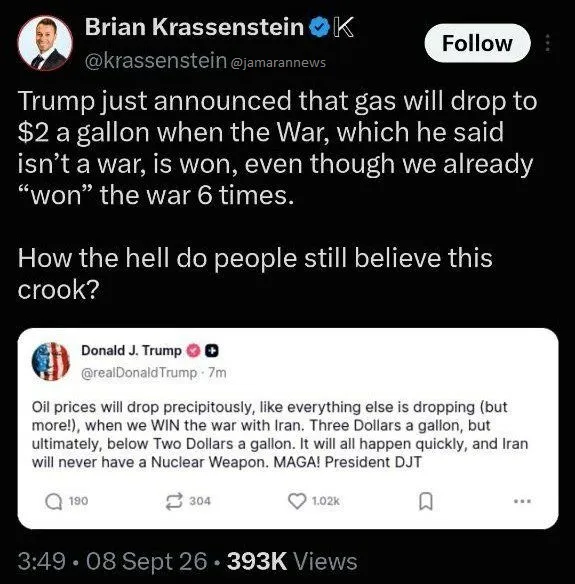Open the @krassenstein handle link

pyautogui.click(x=156, y=61)
